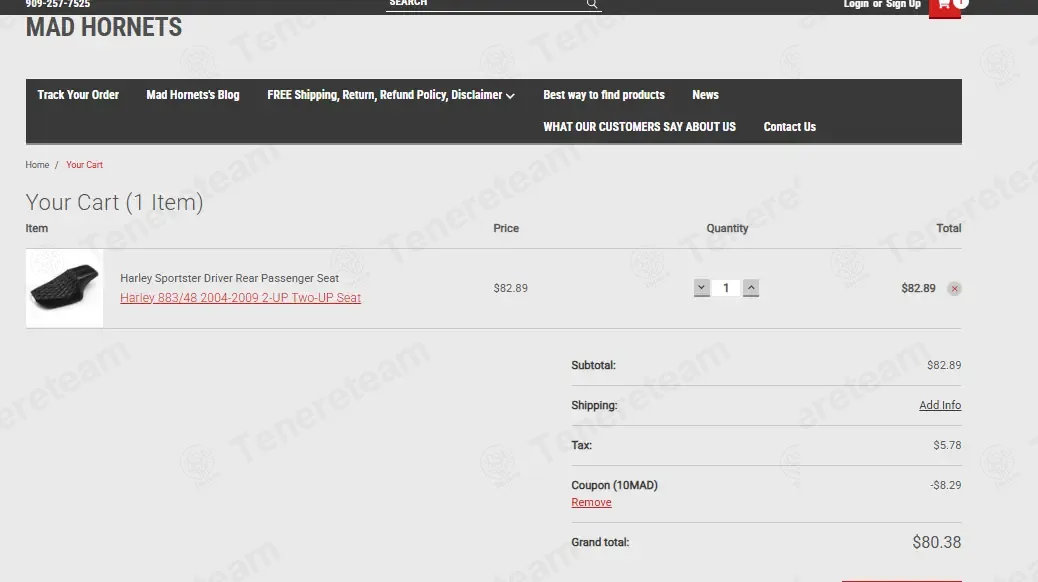Open the News menu item
Viewport: 1038px width, 582px height.
[x=705, y=95]
